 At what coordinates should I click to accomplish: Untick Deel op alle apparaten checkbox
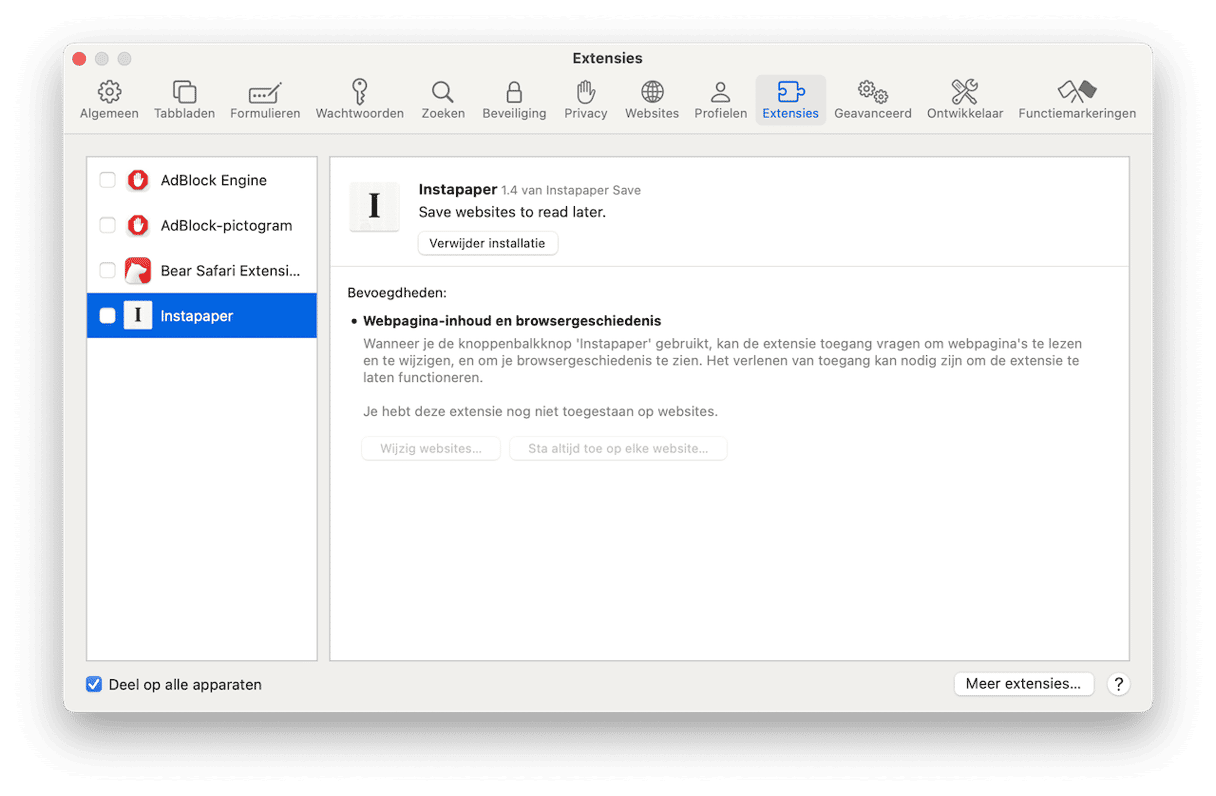(x=94, y=685)
